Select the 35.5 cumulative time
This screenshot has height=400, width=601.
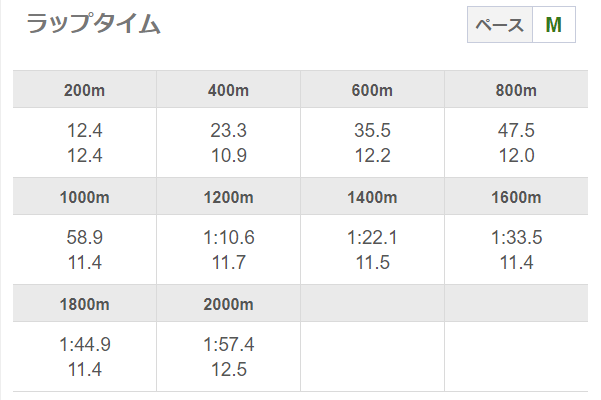(x=372, y=131)
